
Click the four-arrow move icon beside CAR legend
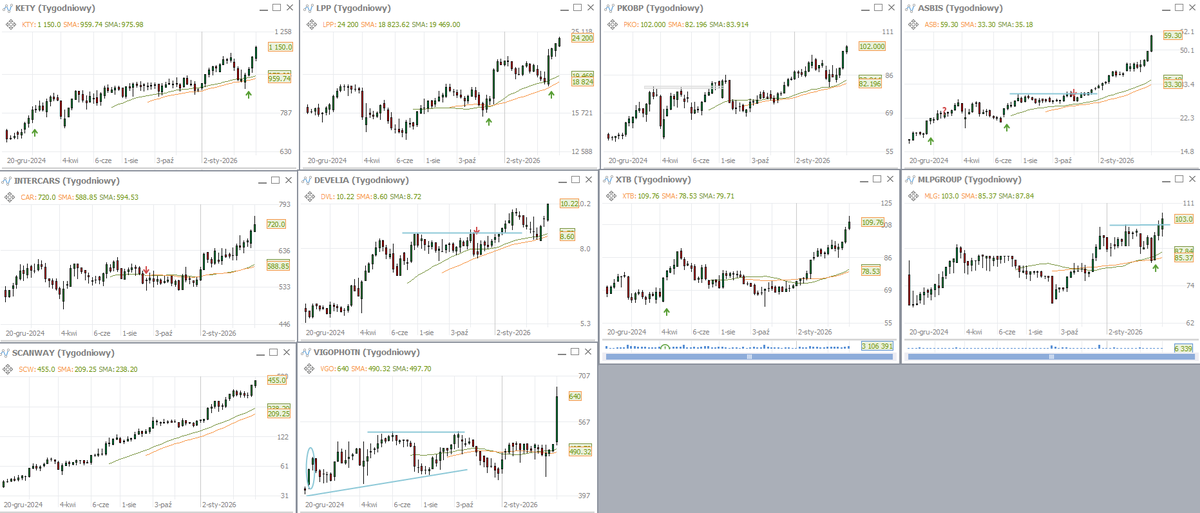pyautogui.click(x=10, y=197)
